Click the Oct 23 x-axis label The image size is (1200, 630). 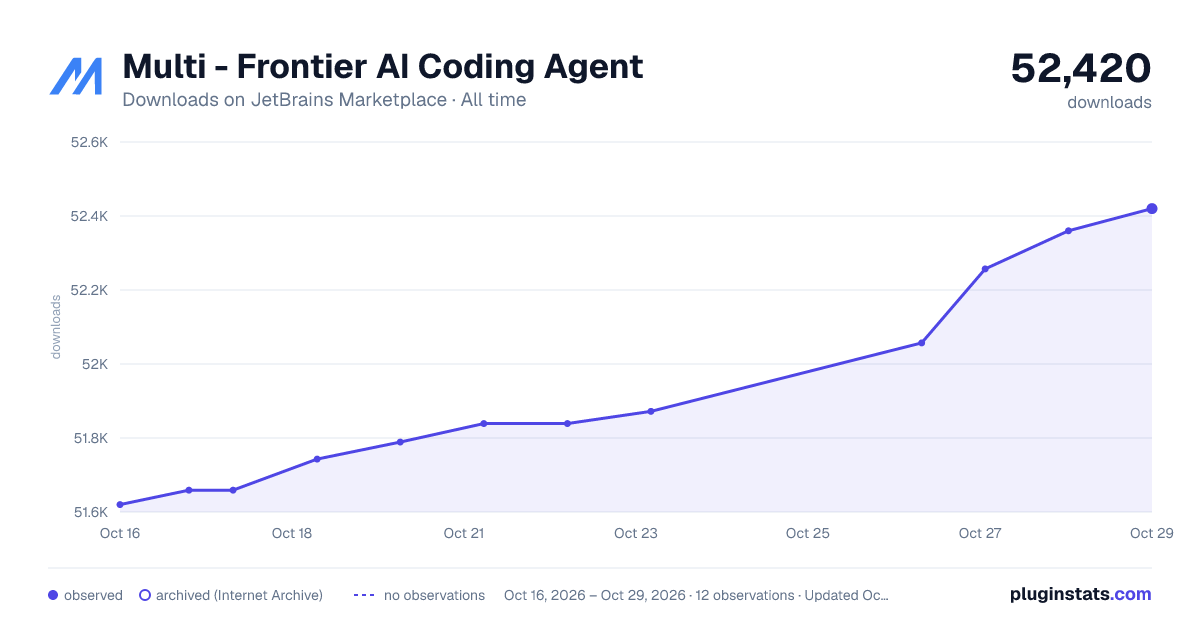pos(636,533)
